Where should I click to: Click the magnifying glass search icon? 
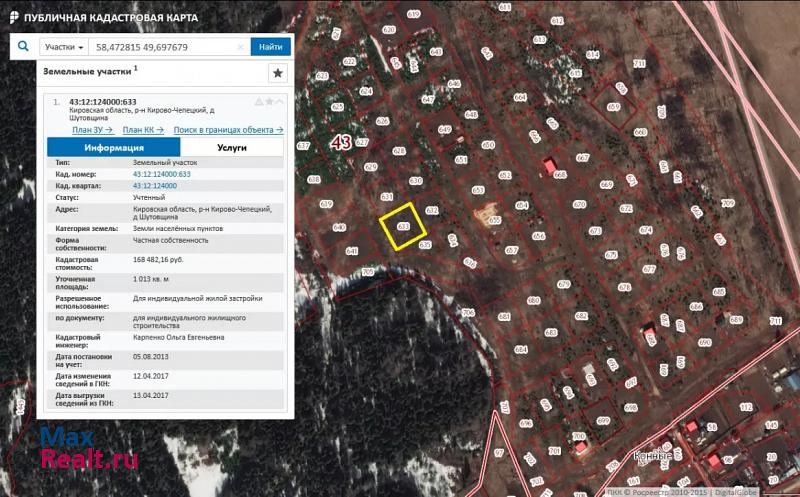pos(23,46)
